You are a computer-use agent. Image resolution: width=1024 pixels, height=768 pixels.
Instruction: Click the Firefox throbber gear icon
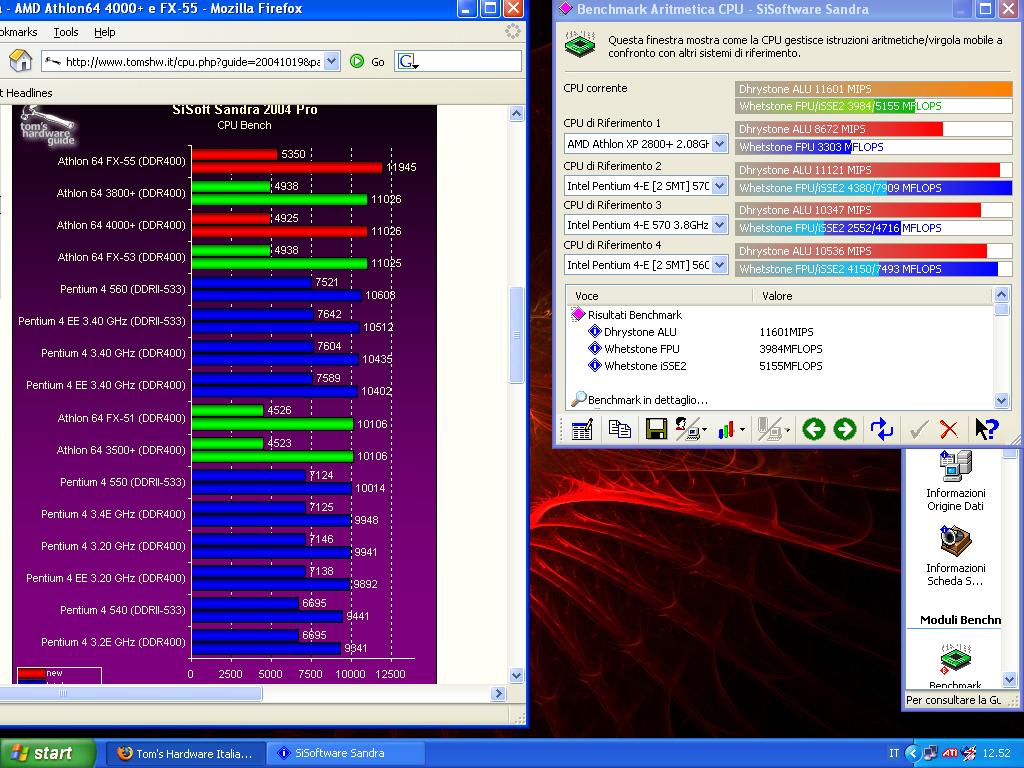click(x=513, y=31)
